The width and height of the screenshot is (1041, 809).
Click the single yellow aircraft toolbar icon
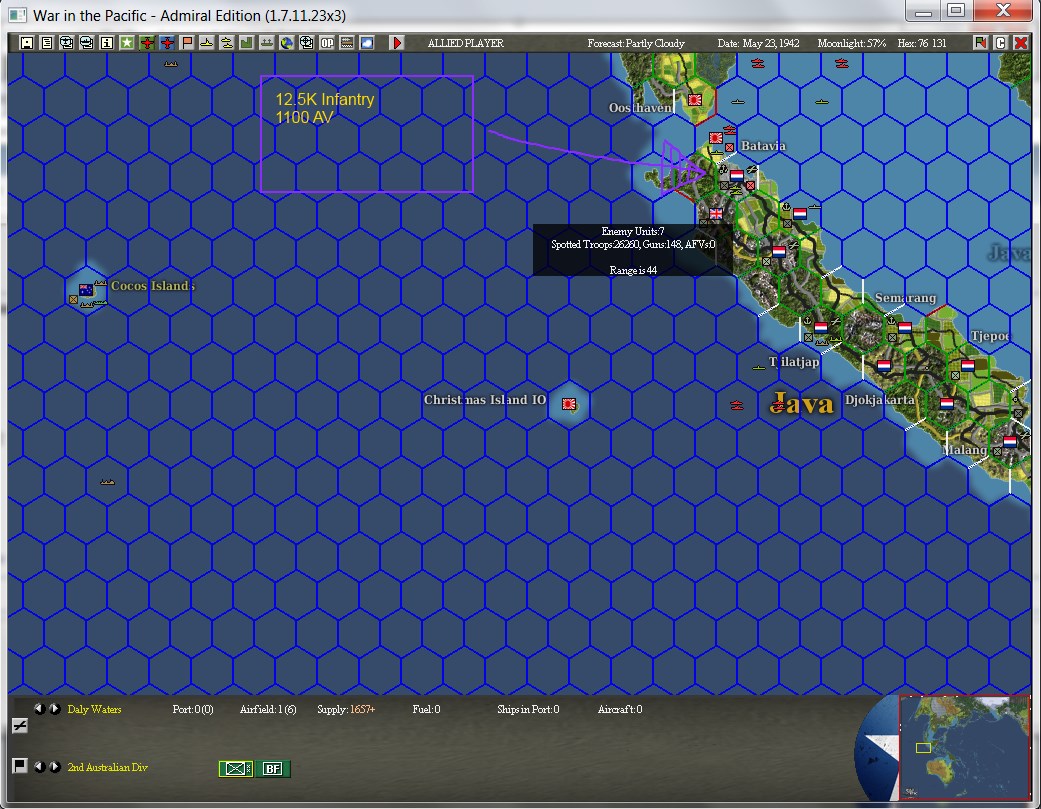pos(206,43)
